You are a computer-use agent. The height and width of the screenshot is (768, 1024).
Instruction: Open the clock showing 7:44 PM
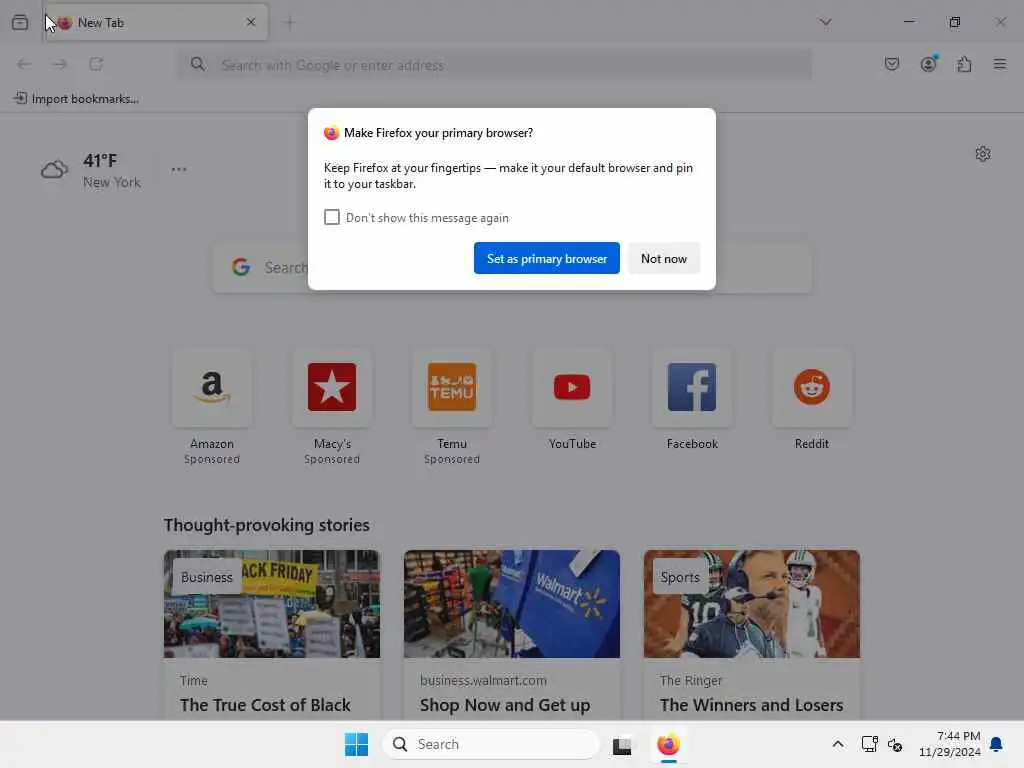950,744
